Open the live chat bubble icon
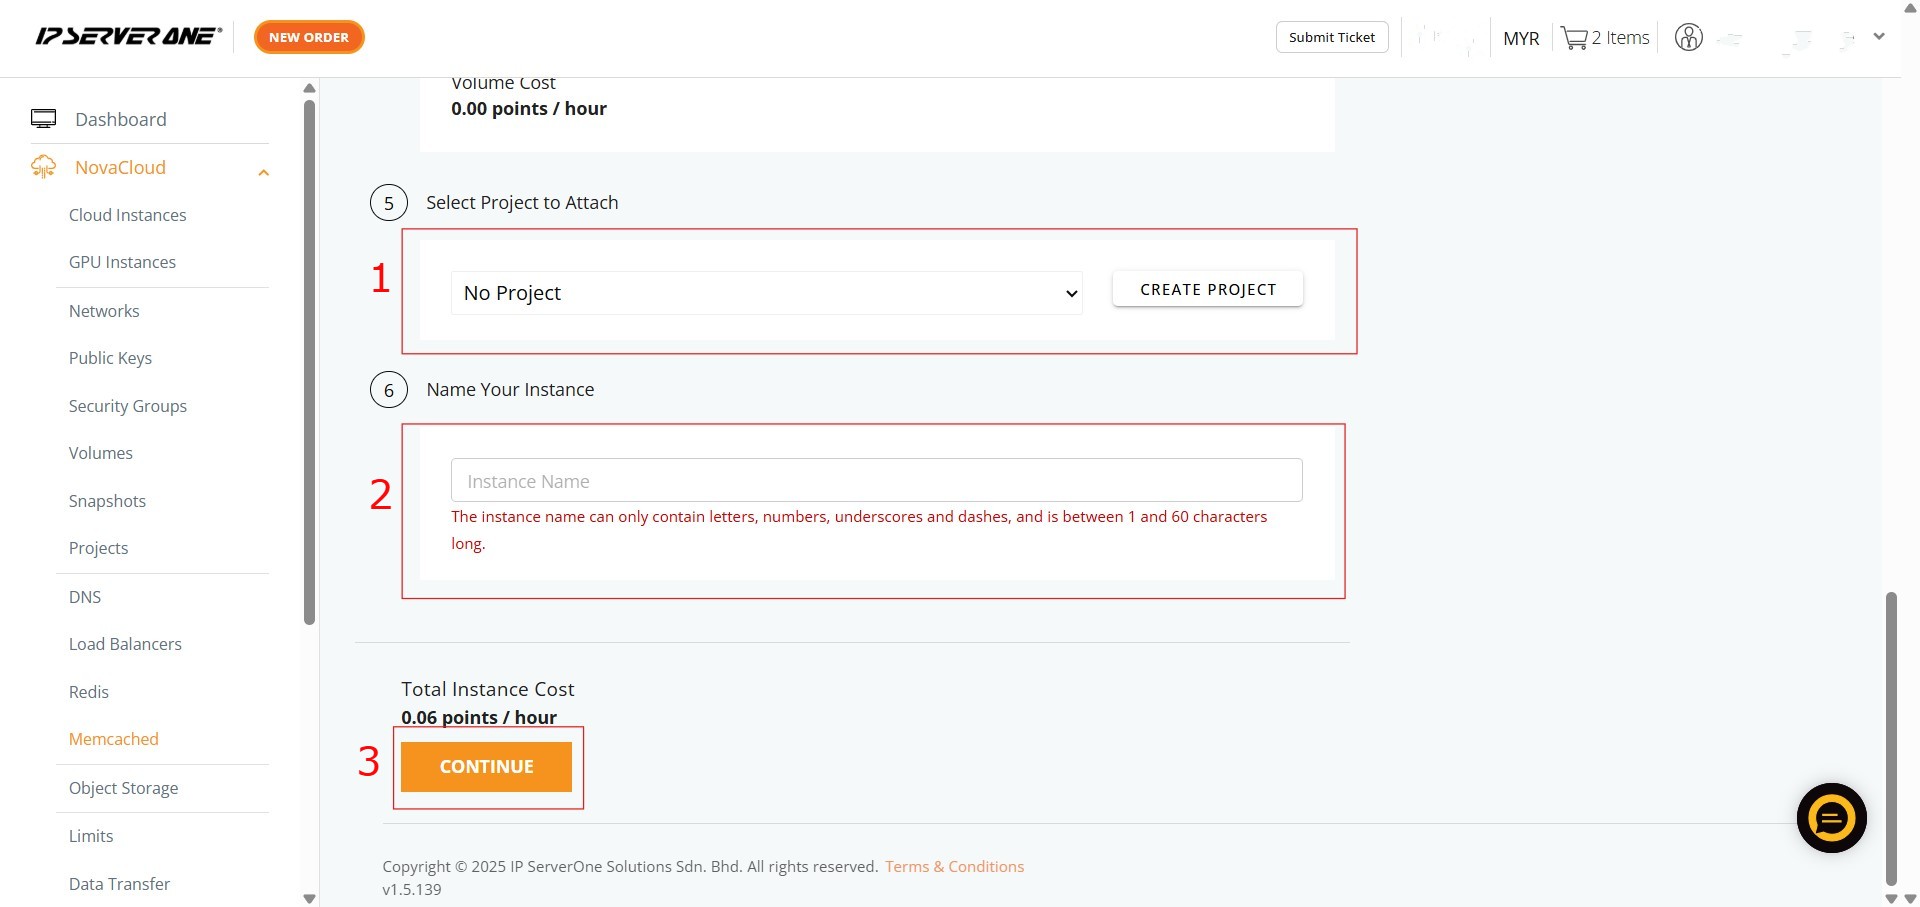The height and width of the screenshot is (907, 1920). [1831, 818]
